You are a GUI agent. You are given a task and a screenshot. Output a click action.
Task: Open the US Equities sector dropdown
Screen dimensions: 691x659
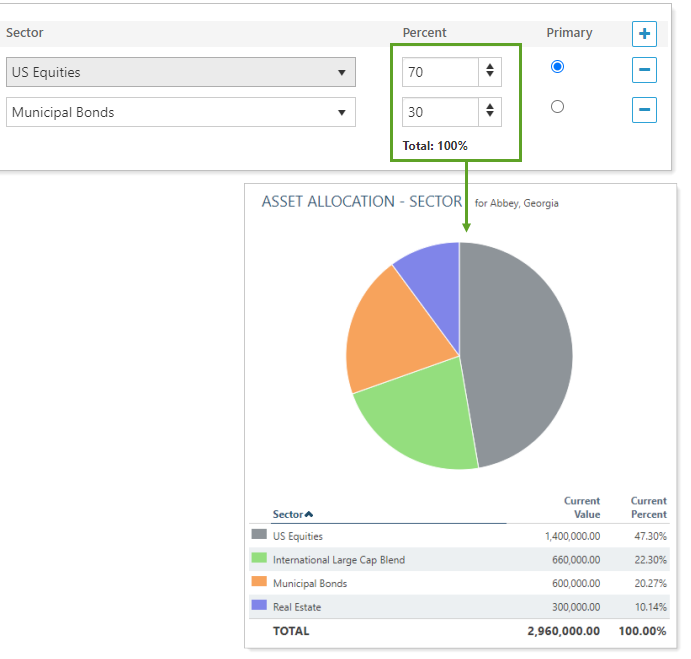click(x=180, y=72)
